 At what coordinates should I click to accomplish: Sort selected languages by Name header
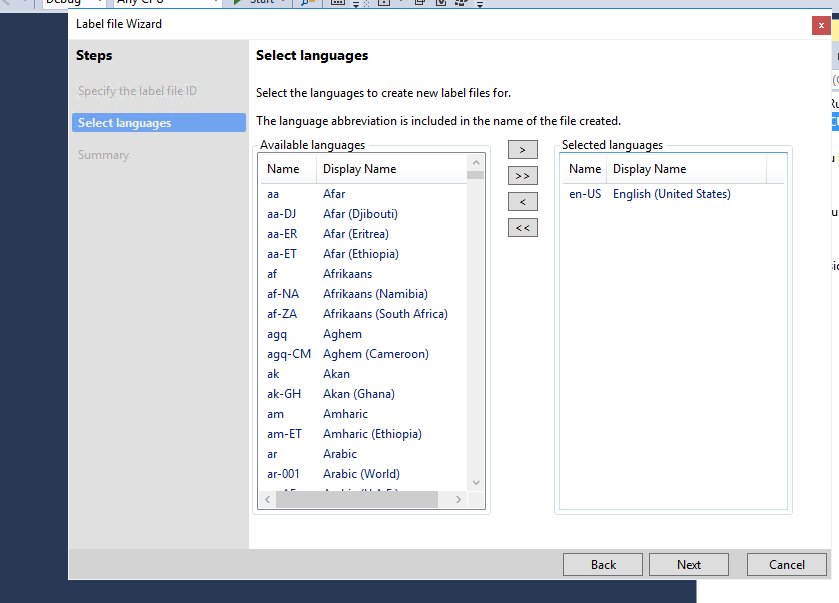coord(585,169)
